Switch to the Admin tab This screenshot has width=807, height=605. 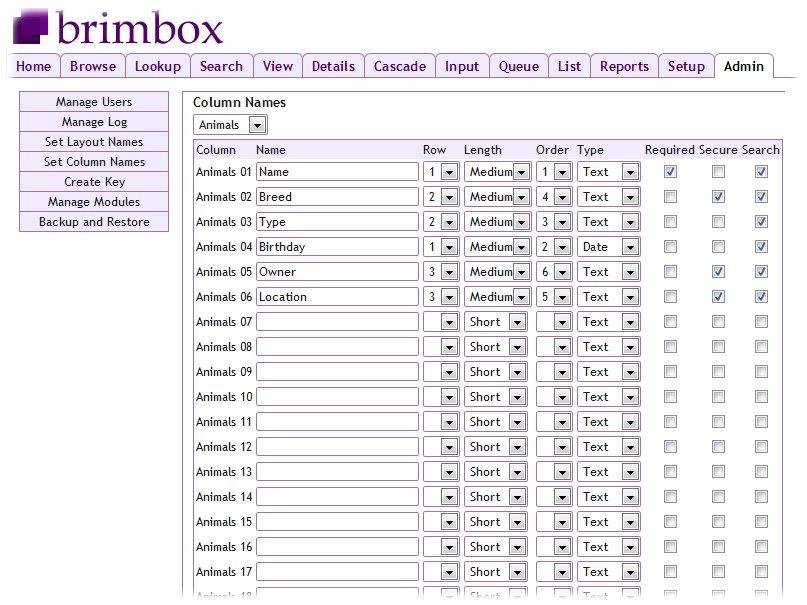(x=745, y=66)
